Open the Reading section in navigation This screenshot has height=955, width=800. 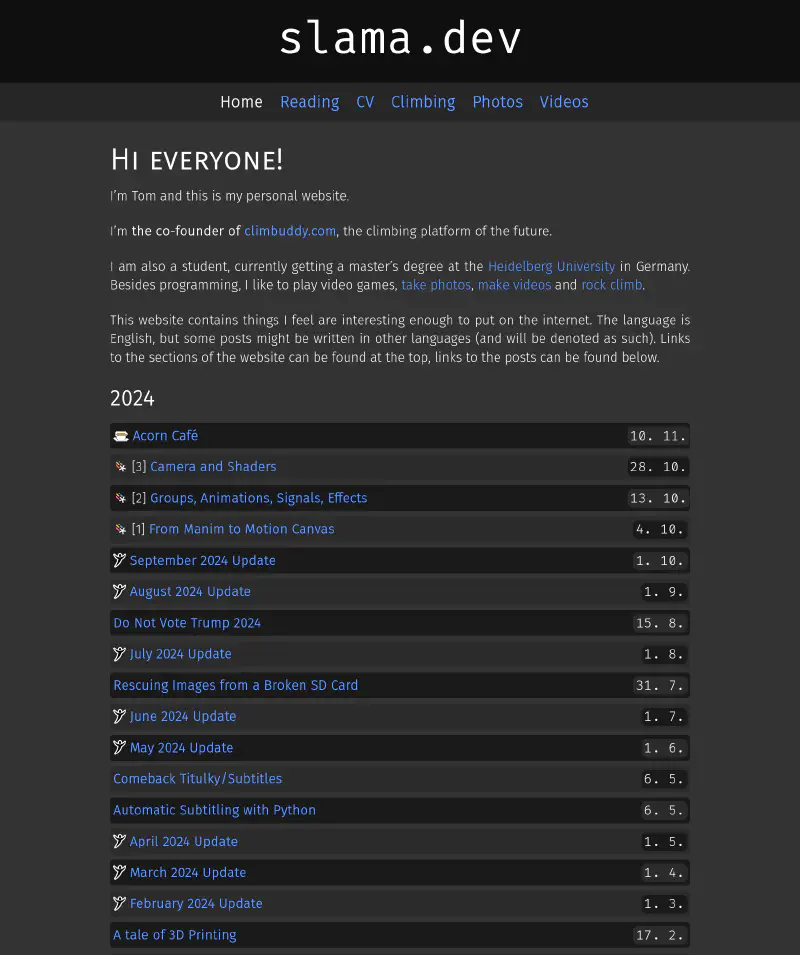tap(309, 102)
